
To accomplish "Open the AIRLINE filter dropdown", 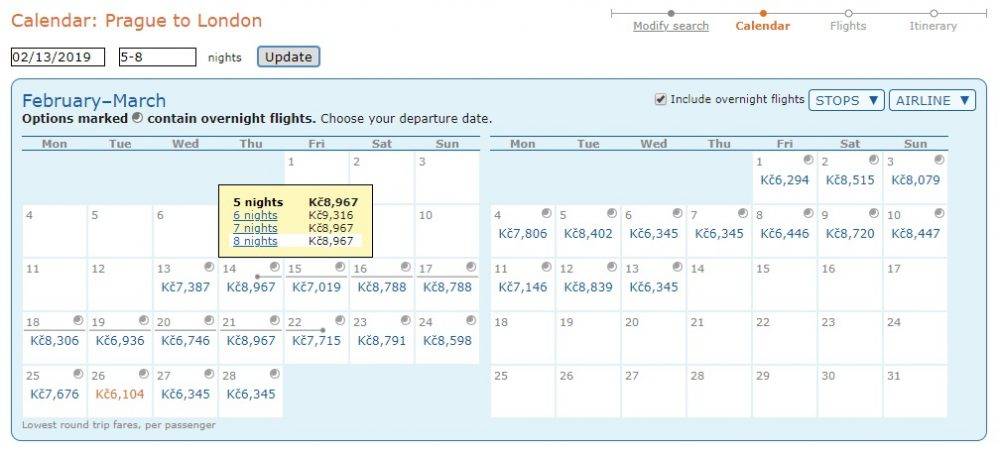I will (932, 100).
